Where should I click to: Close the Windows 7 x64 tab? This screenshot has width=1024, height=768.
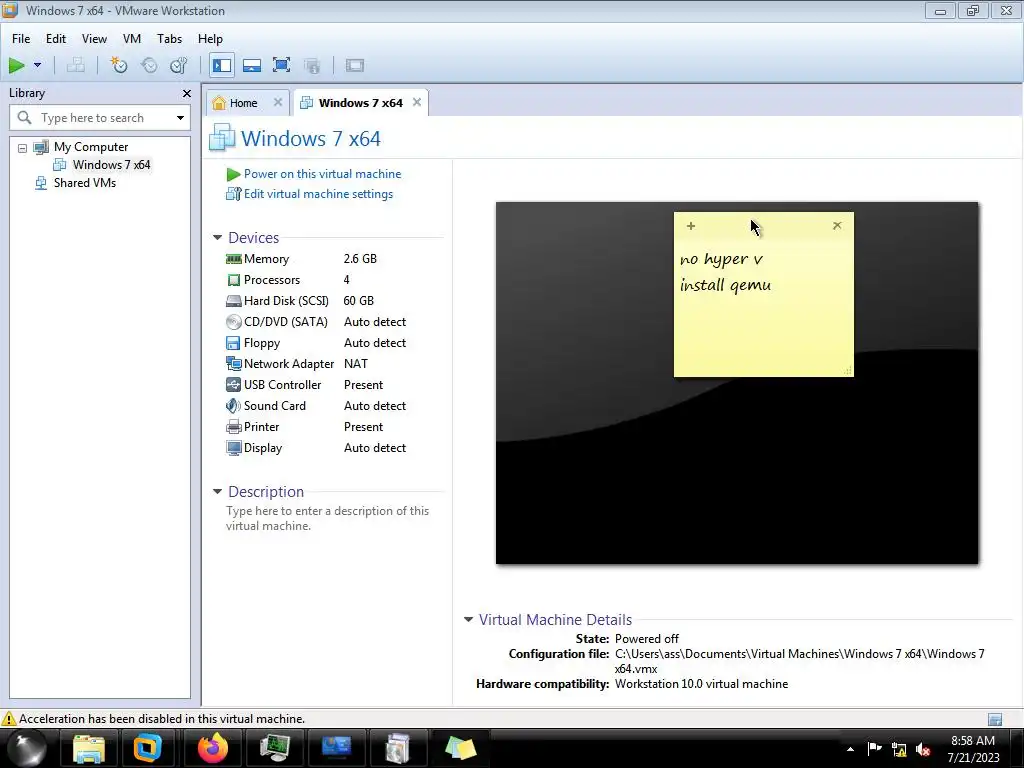[x=417, y=103]
